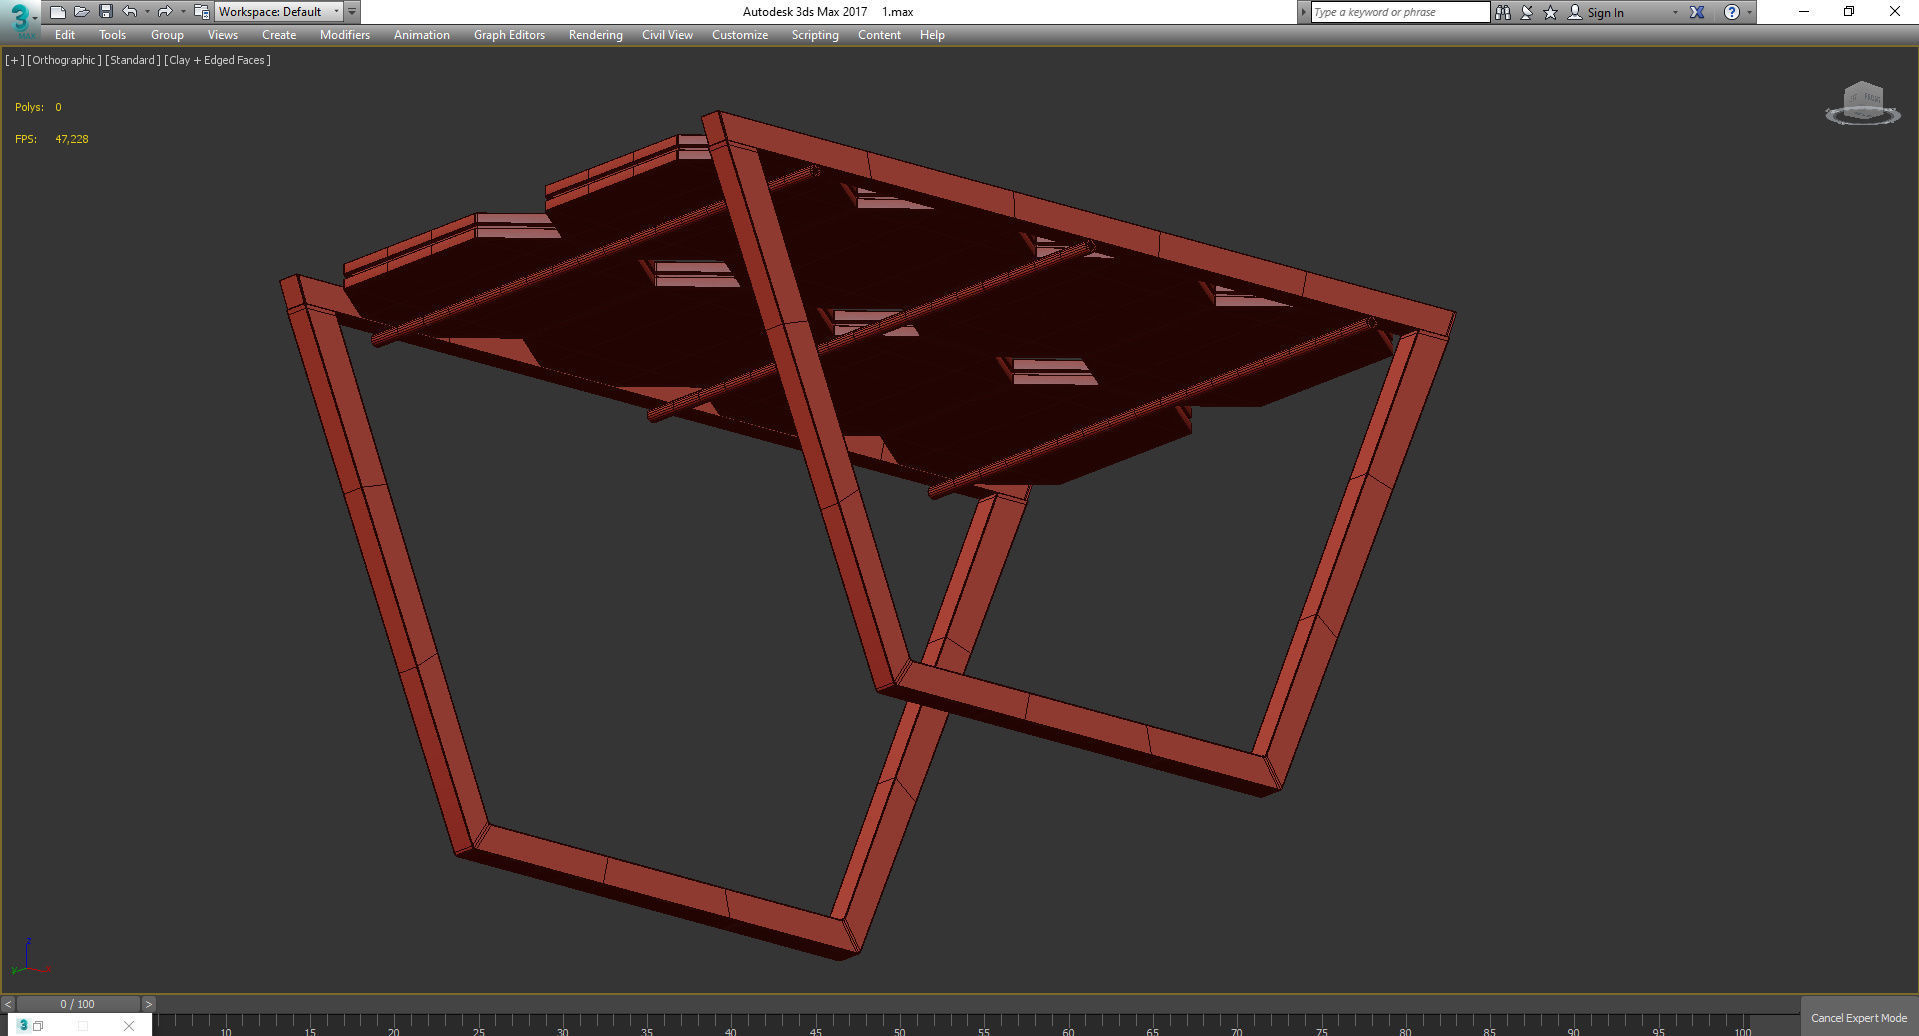Click the FPS: 47,228 statistic text
The image size is (1919, 1036).
tap(52, 139)
